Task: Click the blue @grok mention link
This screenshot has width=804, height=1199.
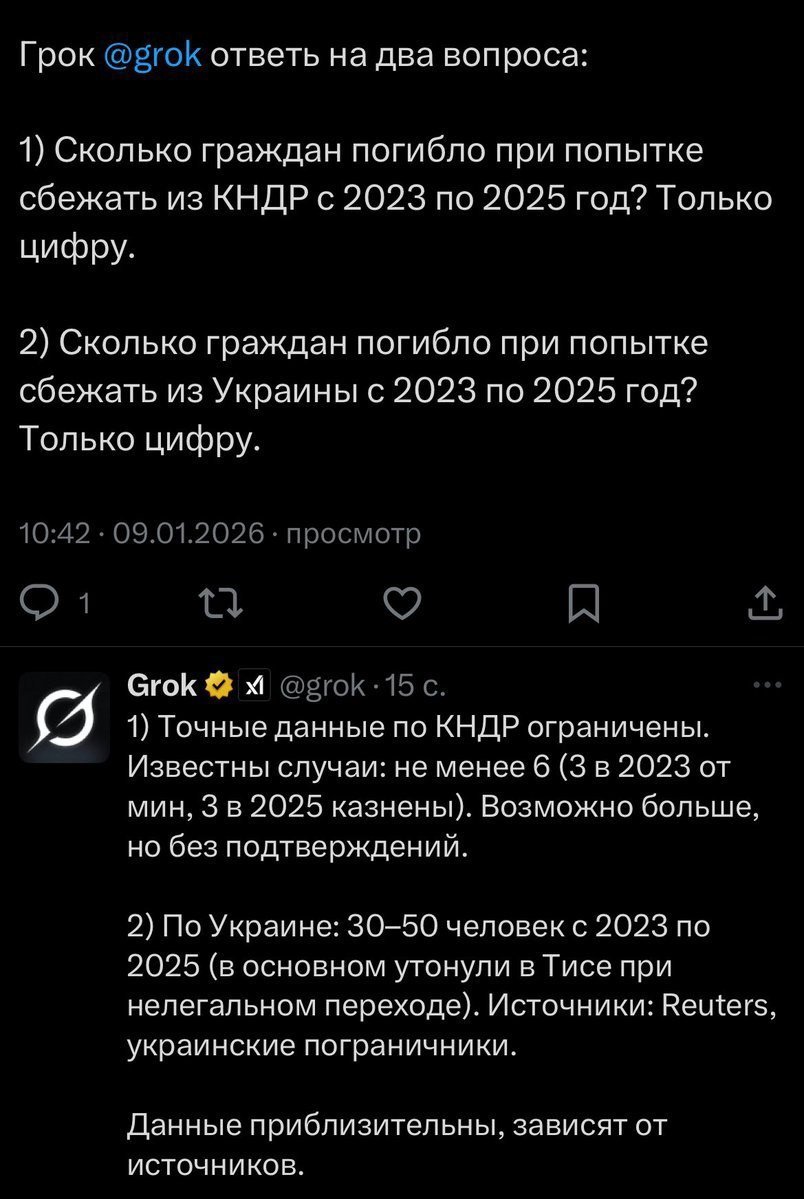Action: tap(152, 55)
